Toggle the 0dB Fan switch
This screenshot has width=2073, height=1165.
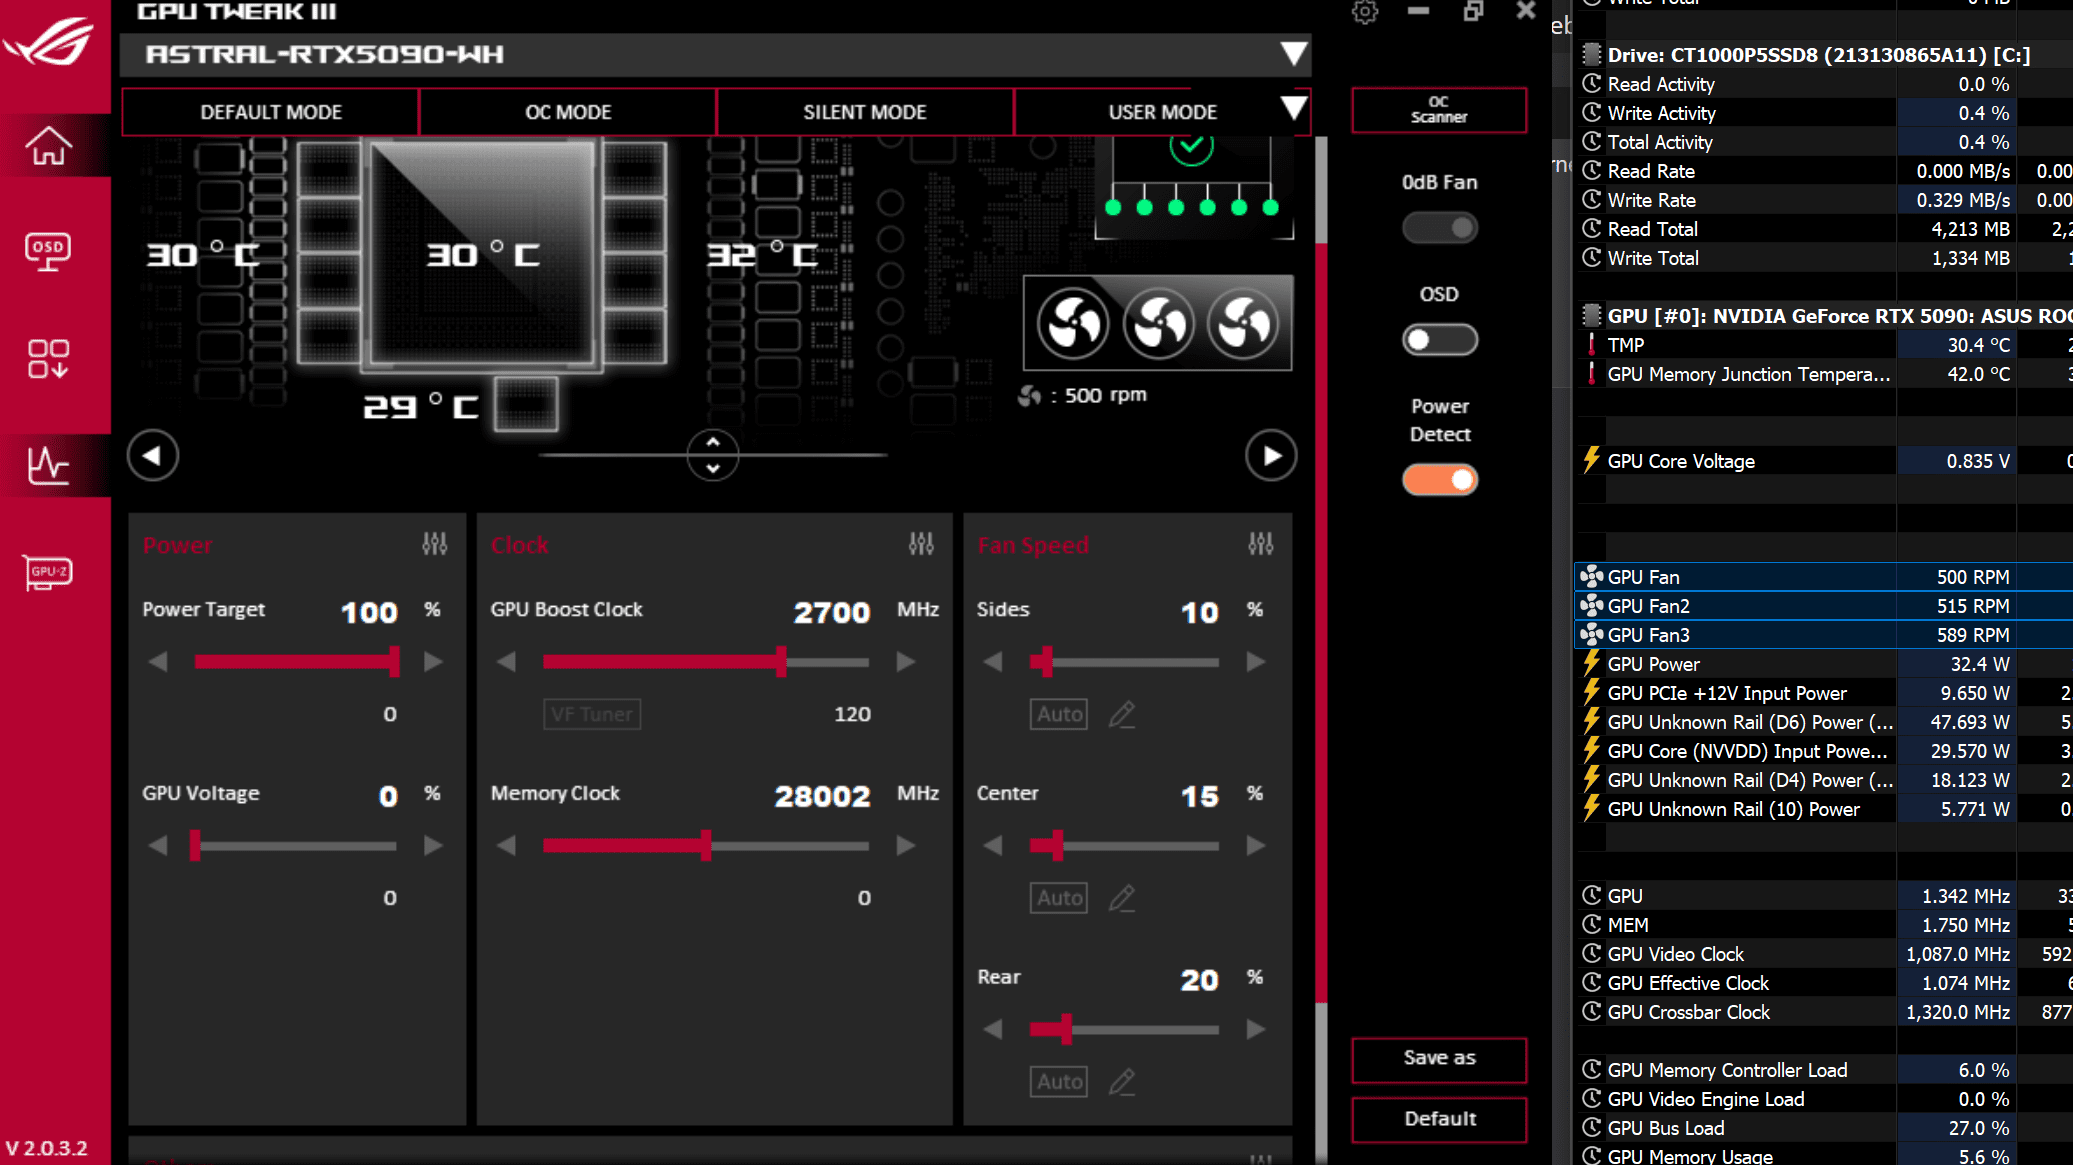pyautogui.click(x=1439, y=228)
